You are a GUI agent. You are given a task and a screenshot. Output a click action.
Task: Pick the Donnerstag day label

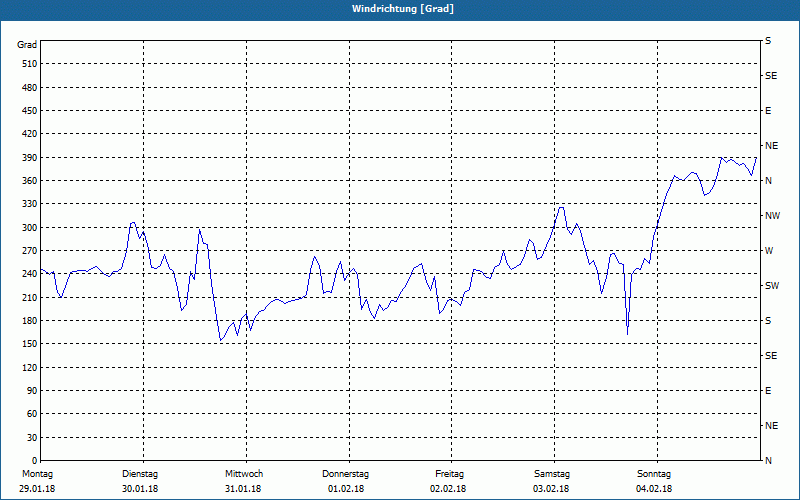point(345,474)
